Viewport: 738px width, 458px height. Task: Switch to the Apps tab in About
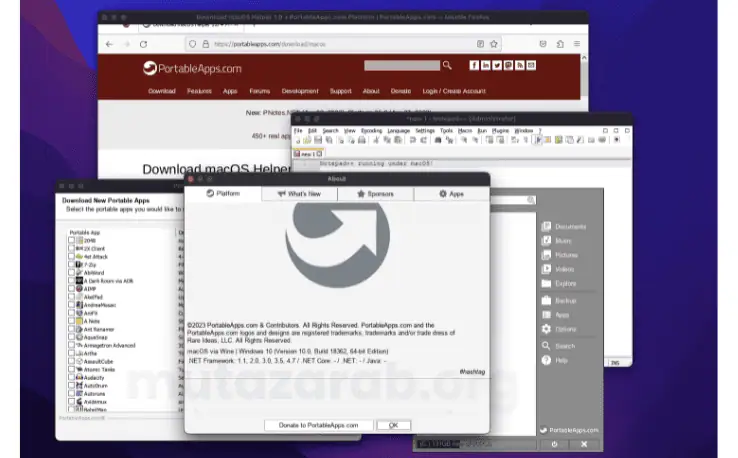[451, 194]
